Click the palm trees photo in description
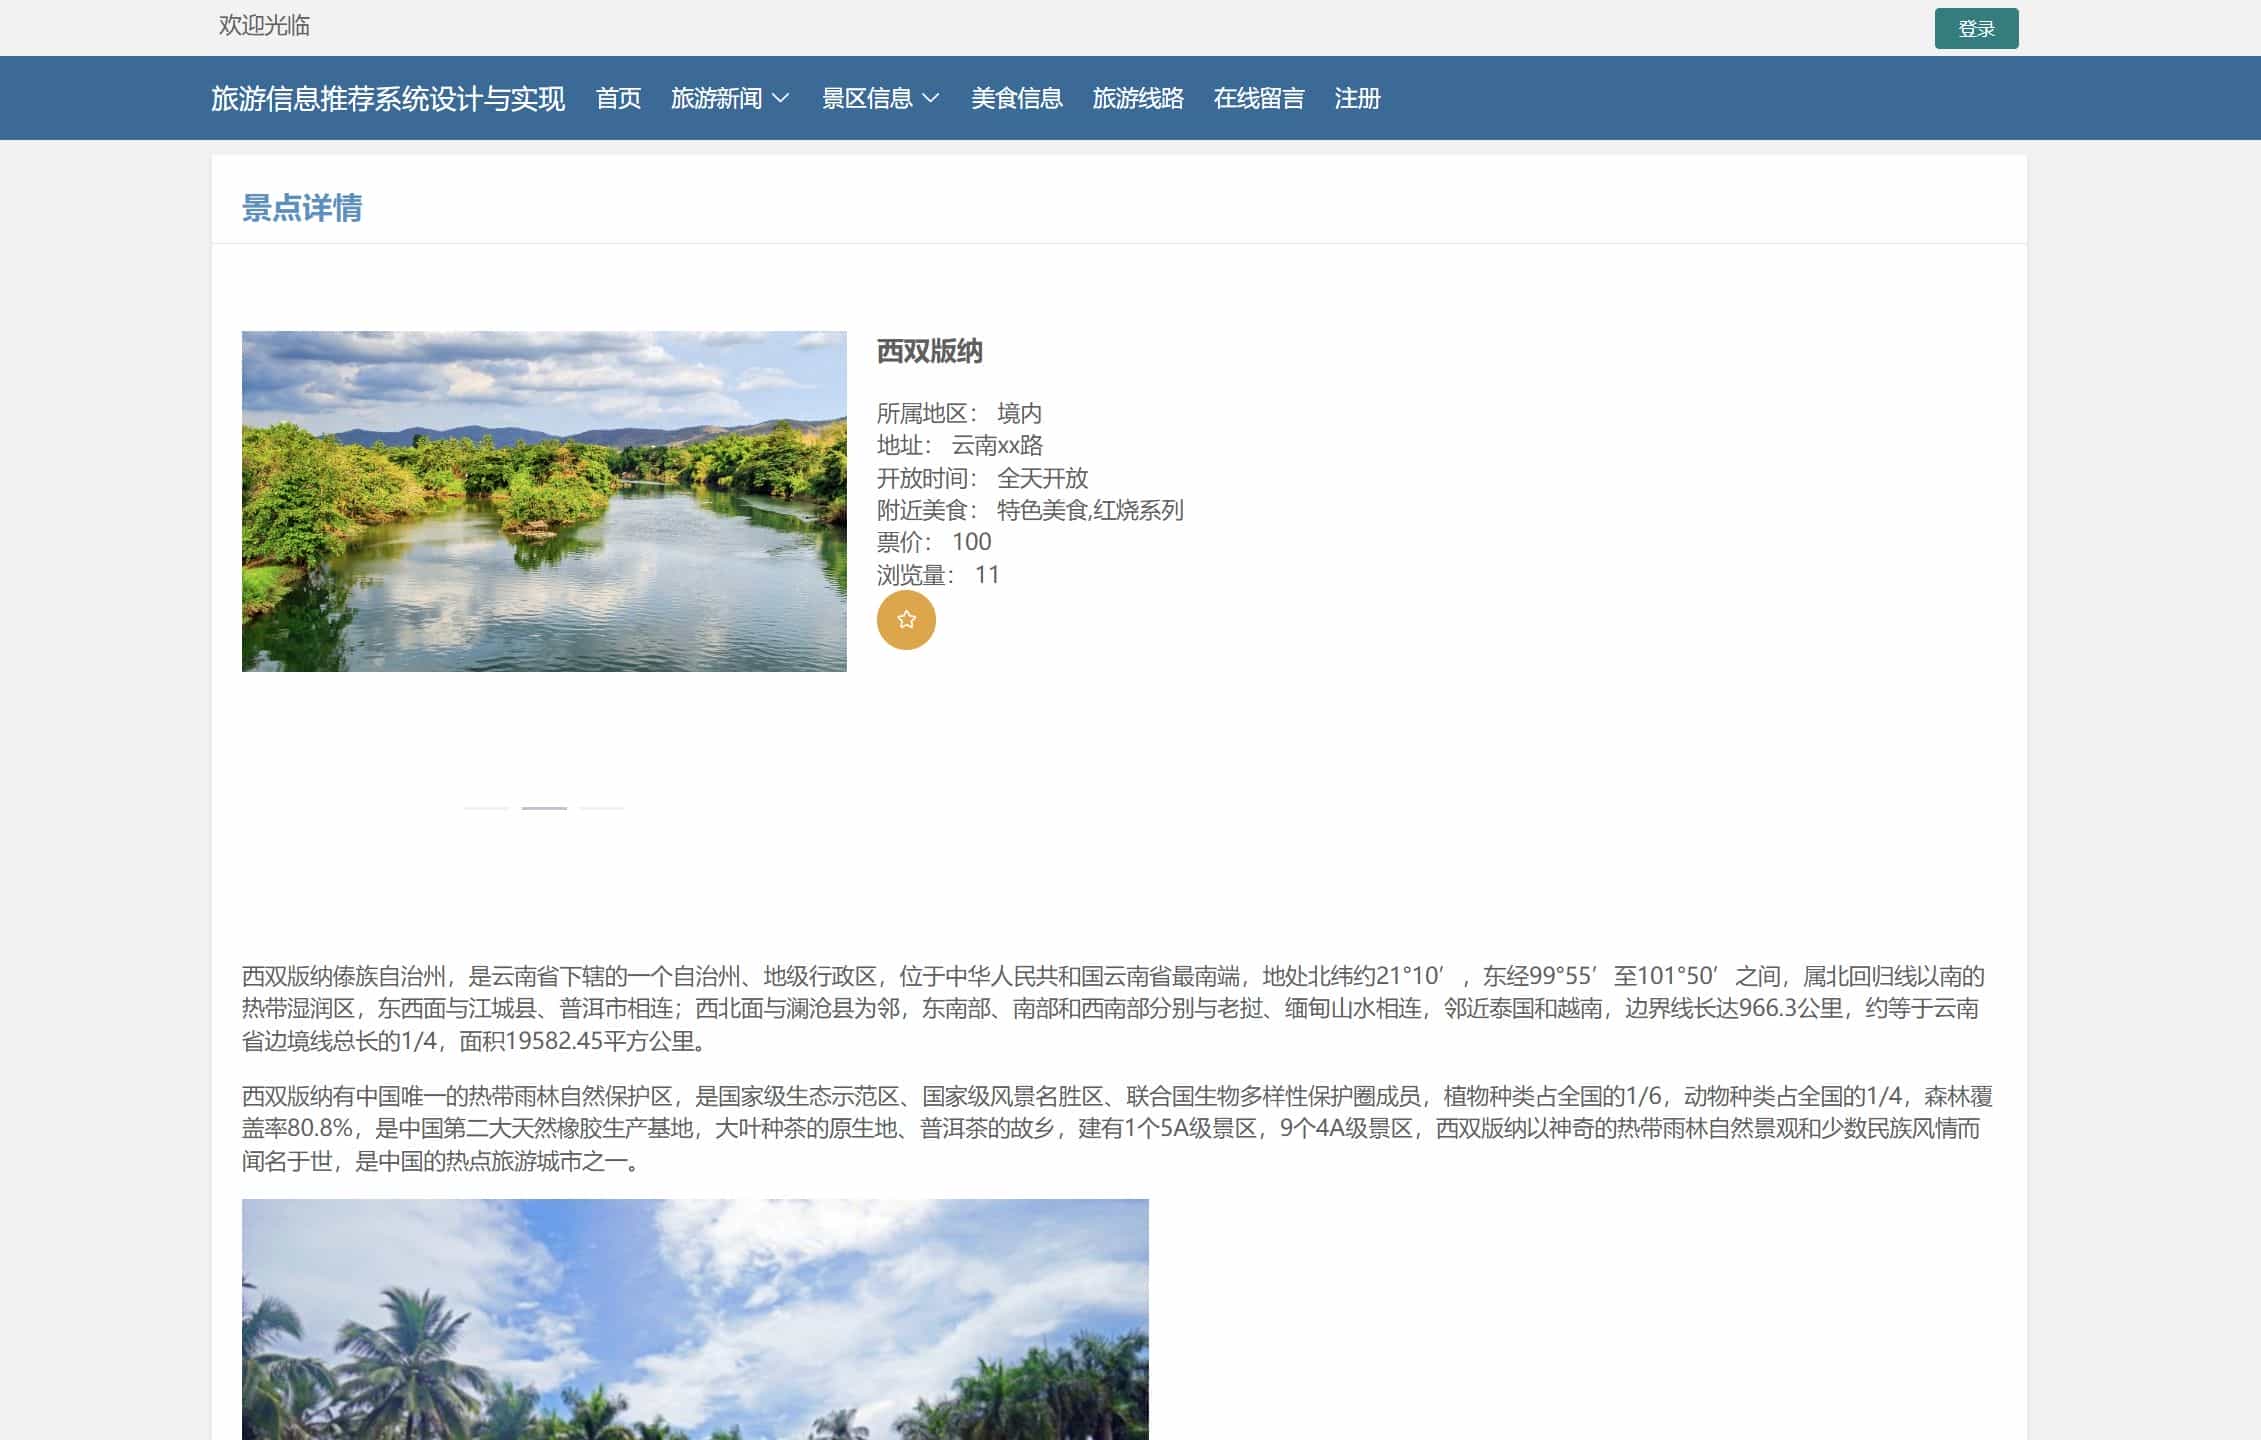This screenshot has height=1440, width=2261. tap(695, 1319)
